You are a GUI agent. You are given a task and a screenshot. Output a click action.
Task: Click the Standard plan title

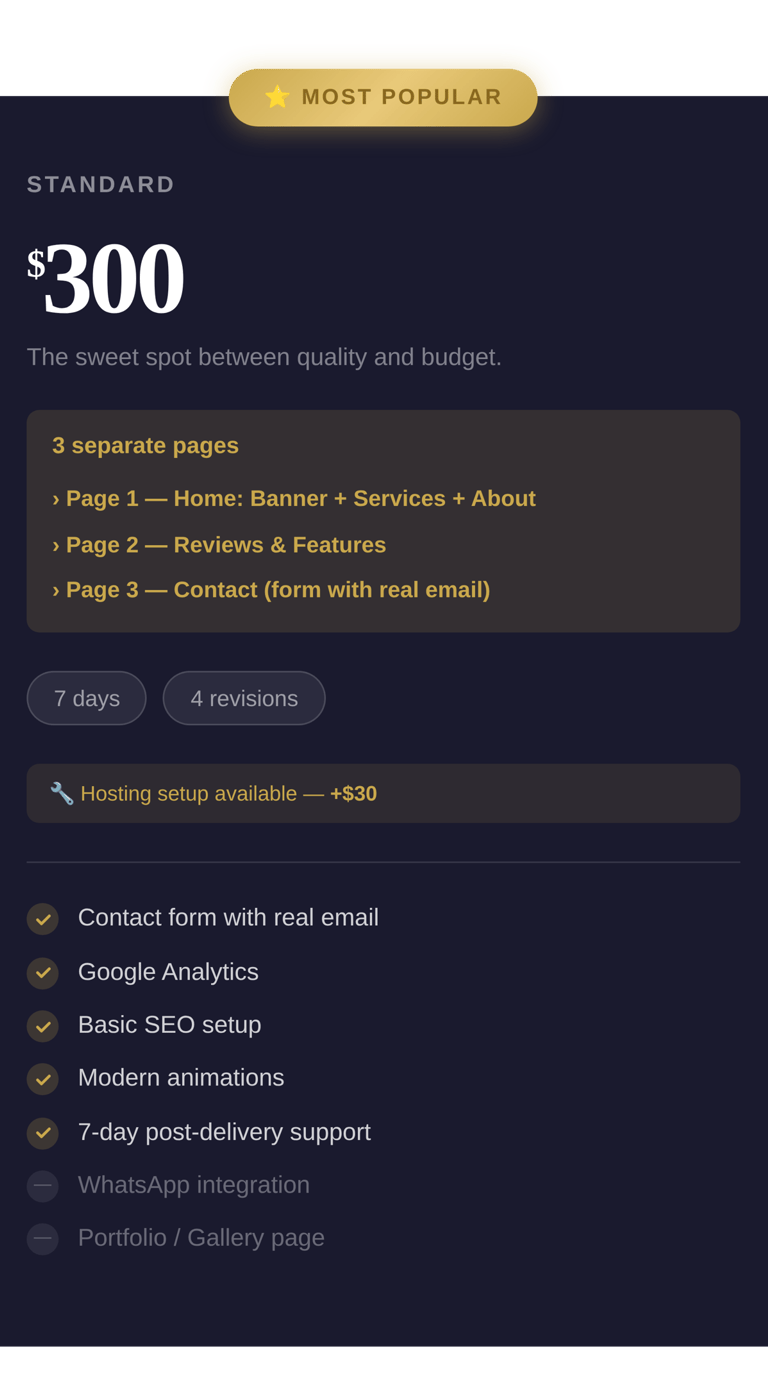point(101,185)
